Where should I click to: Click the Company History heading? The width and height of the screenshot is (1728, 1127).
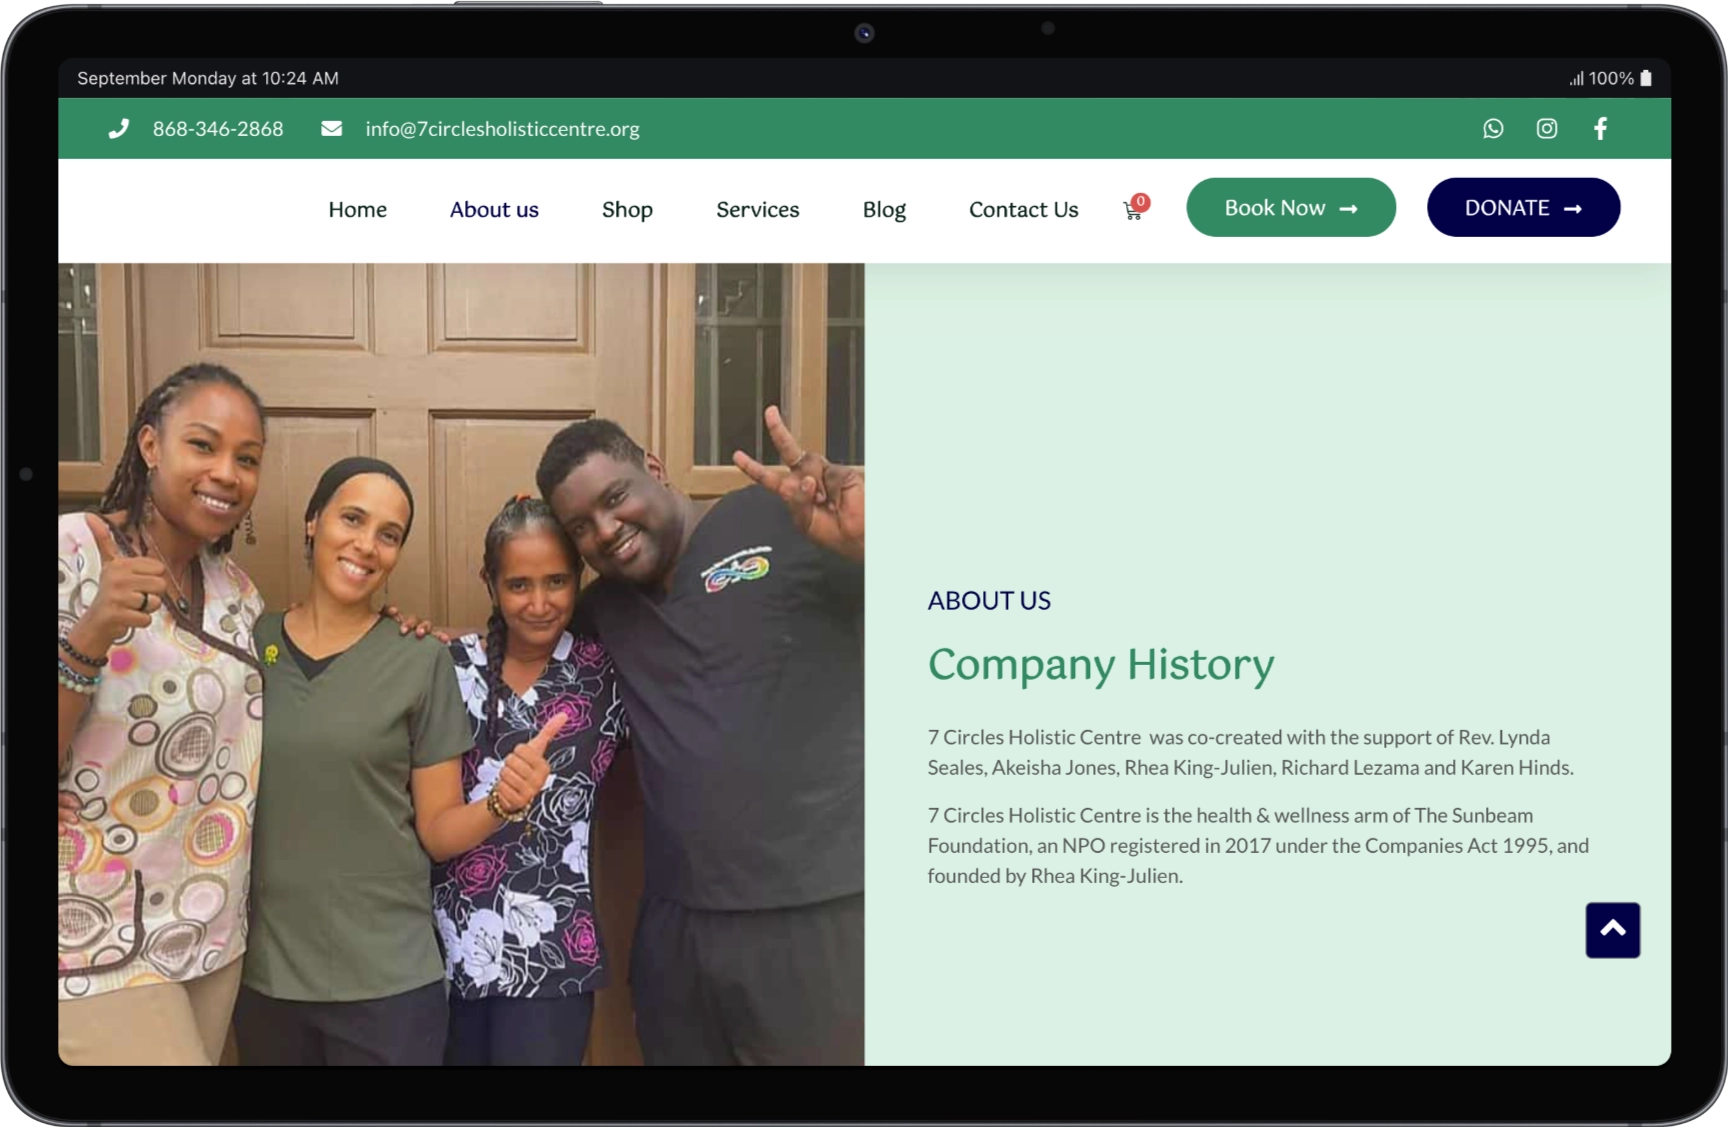pyautogui.click(x=1101, y=665)
